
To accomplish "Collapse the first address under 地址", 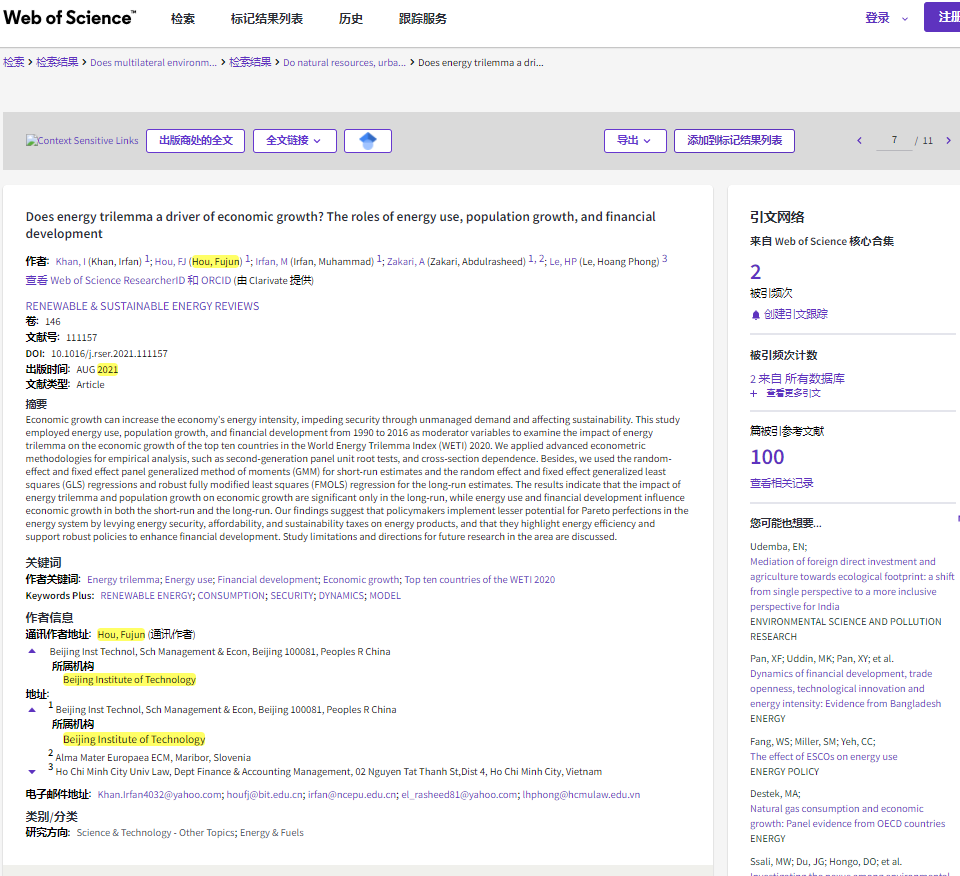I will pos(32,709).
